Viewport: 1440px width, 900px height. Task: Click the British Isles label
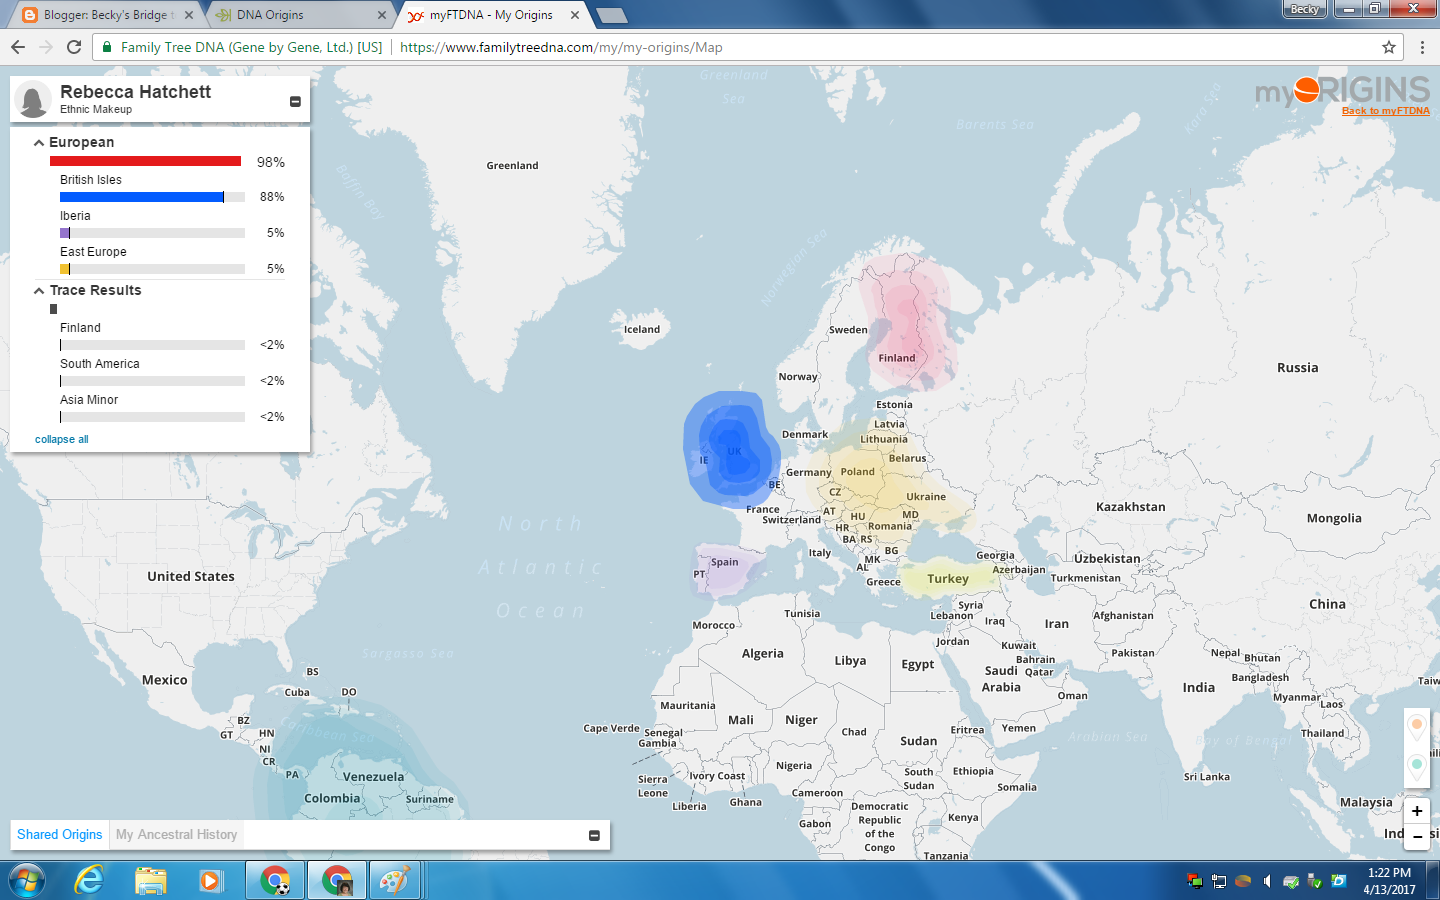pos(91,180)
